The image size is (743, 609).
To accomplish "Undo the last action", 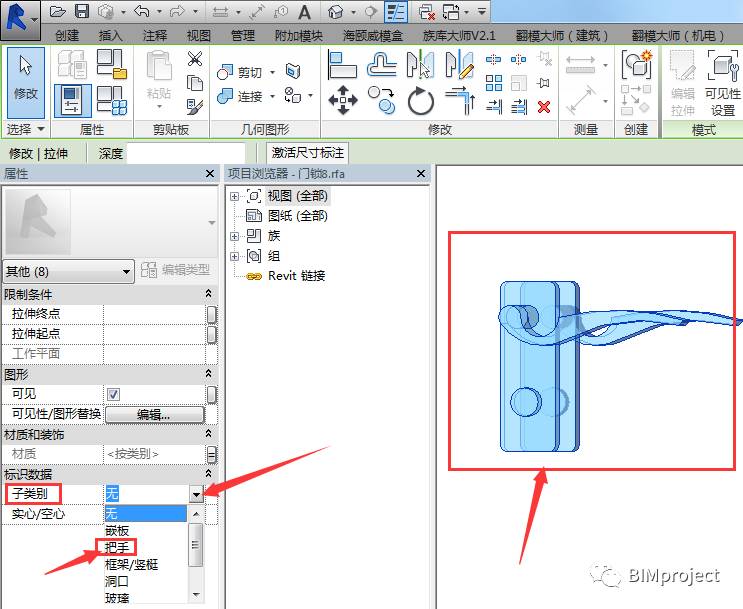I will coord(143,11).
